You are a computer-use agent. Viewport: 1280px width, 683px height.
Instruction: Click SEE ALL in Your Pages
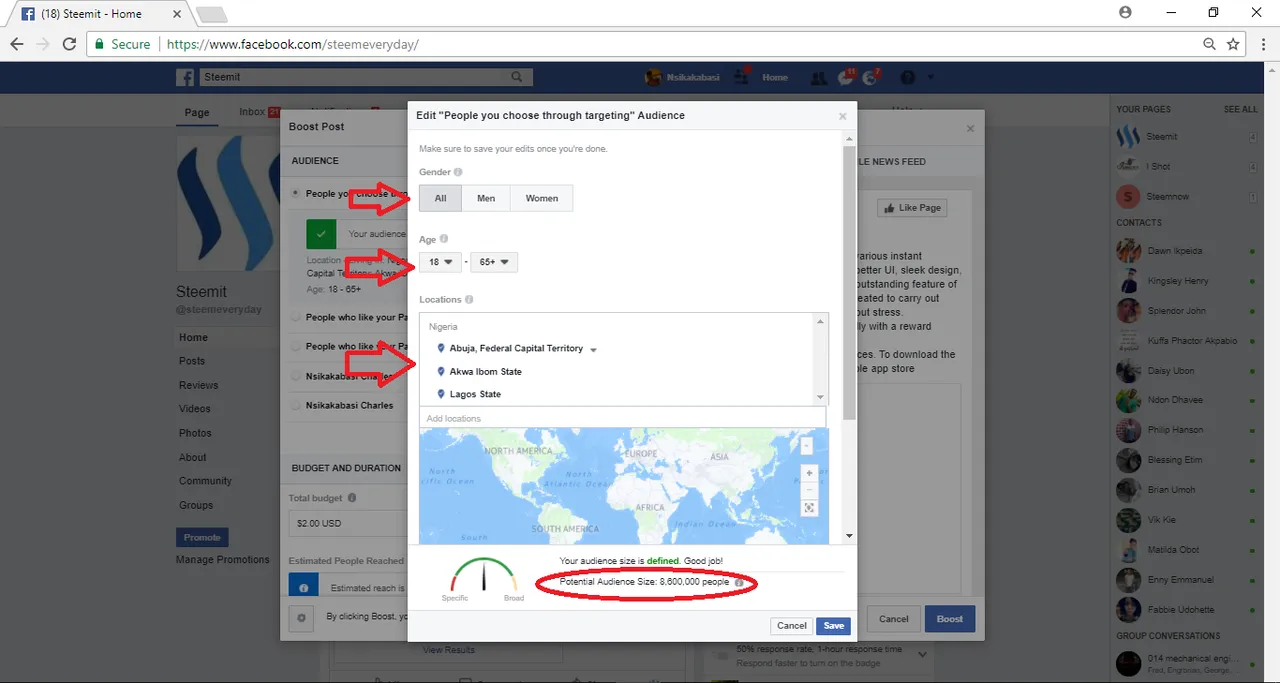click(1241, 109)
